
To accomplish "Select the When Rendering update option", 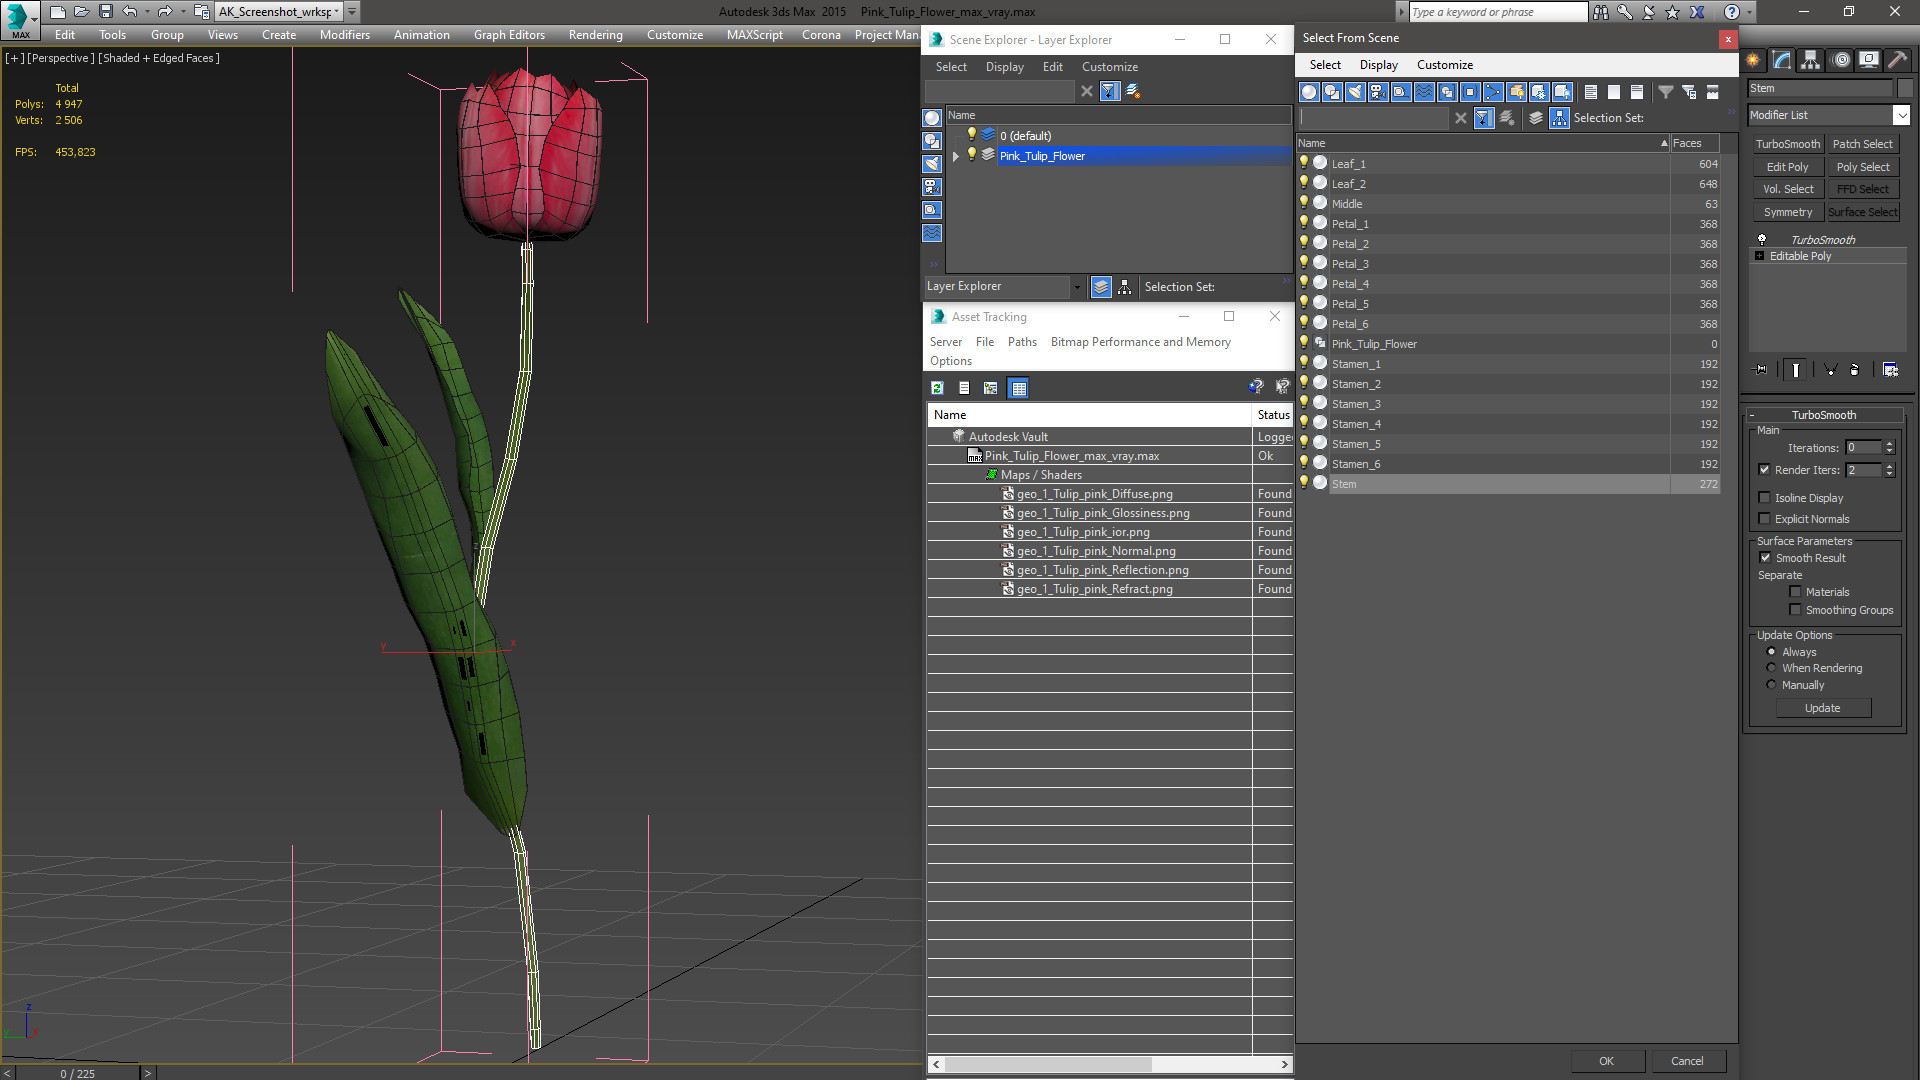I will 1771,668.
